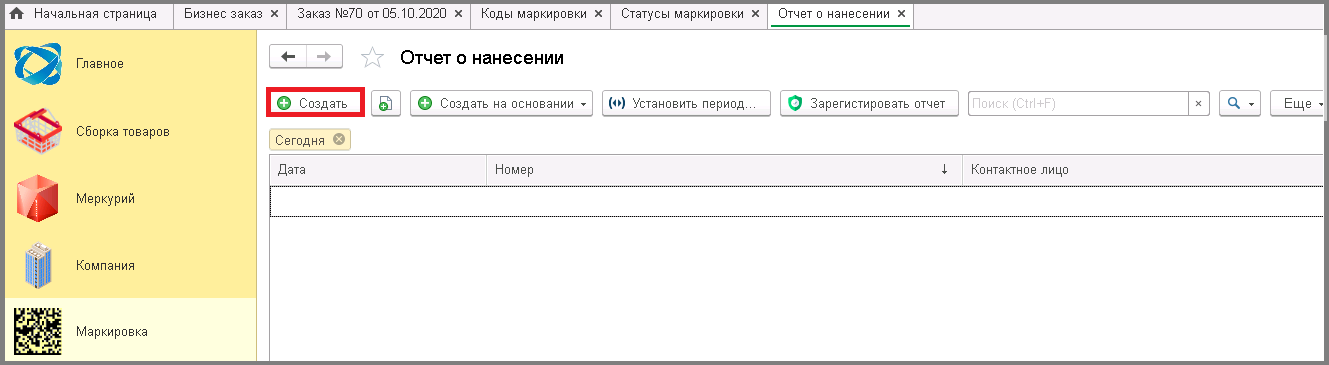Screen dimensions: 1329x365
Task: Switch to Заказ №70 от 05.10.2020 tab
Action: pos(379,15)
